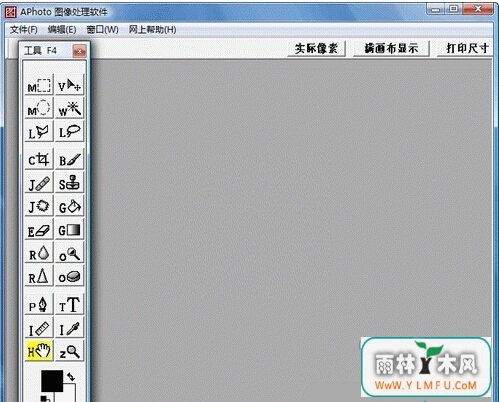Viewport: 499px width, 402px height.
Task: Choose the magic wand tool
Action: (x=69, y=108)
